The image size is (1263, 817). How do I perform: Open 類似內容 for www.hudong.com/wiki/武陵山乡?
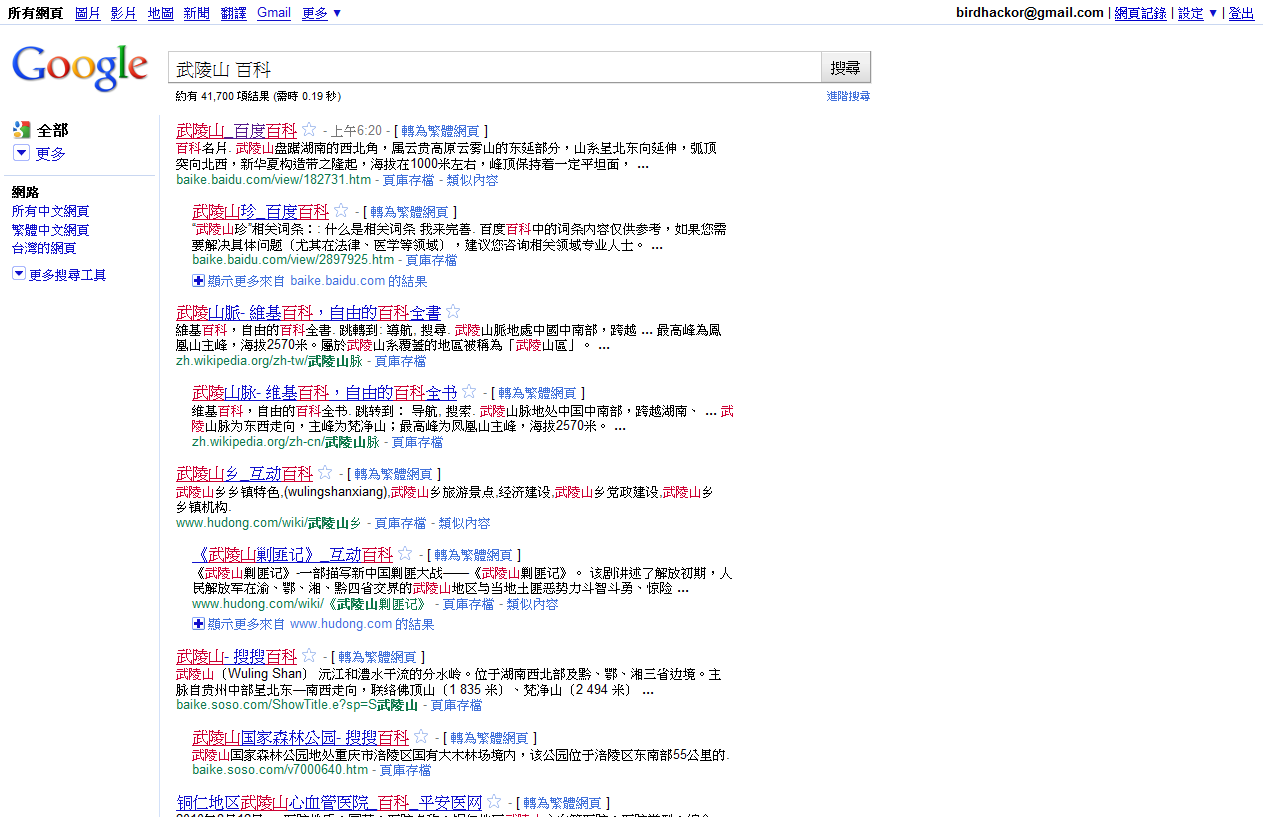pos(464,523)
